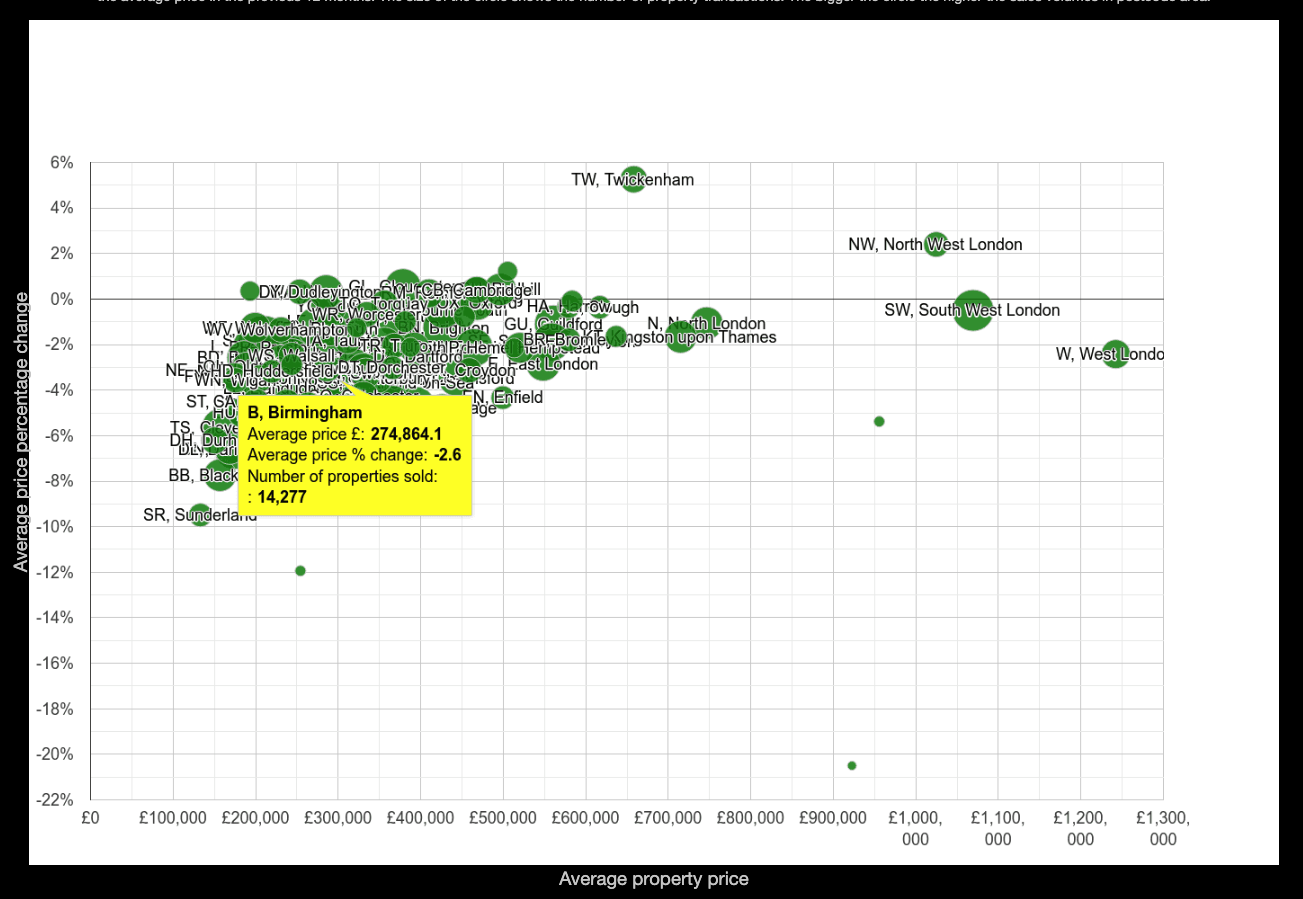
Task: Click the average price % change -2.6 value
Action: (447, 455)
